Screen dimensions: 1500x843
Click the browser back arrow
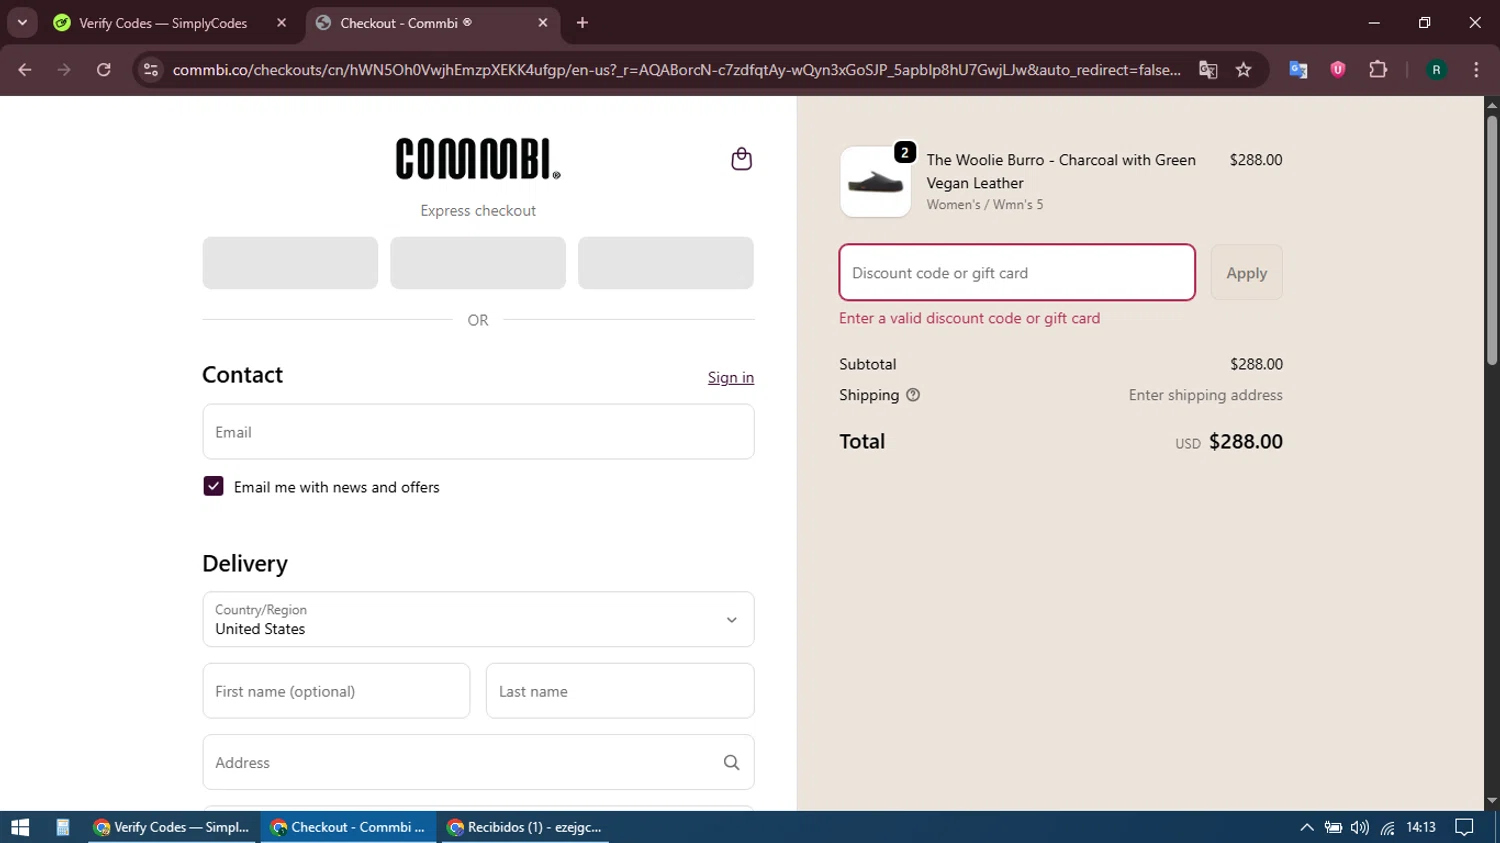pyautogui.click(x=25, y=70)
